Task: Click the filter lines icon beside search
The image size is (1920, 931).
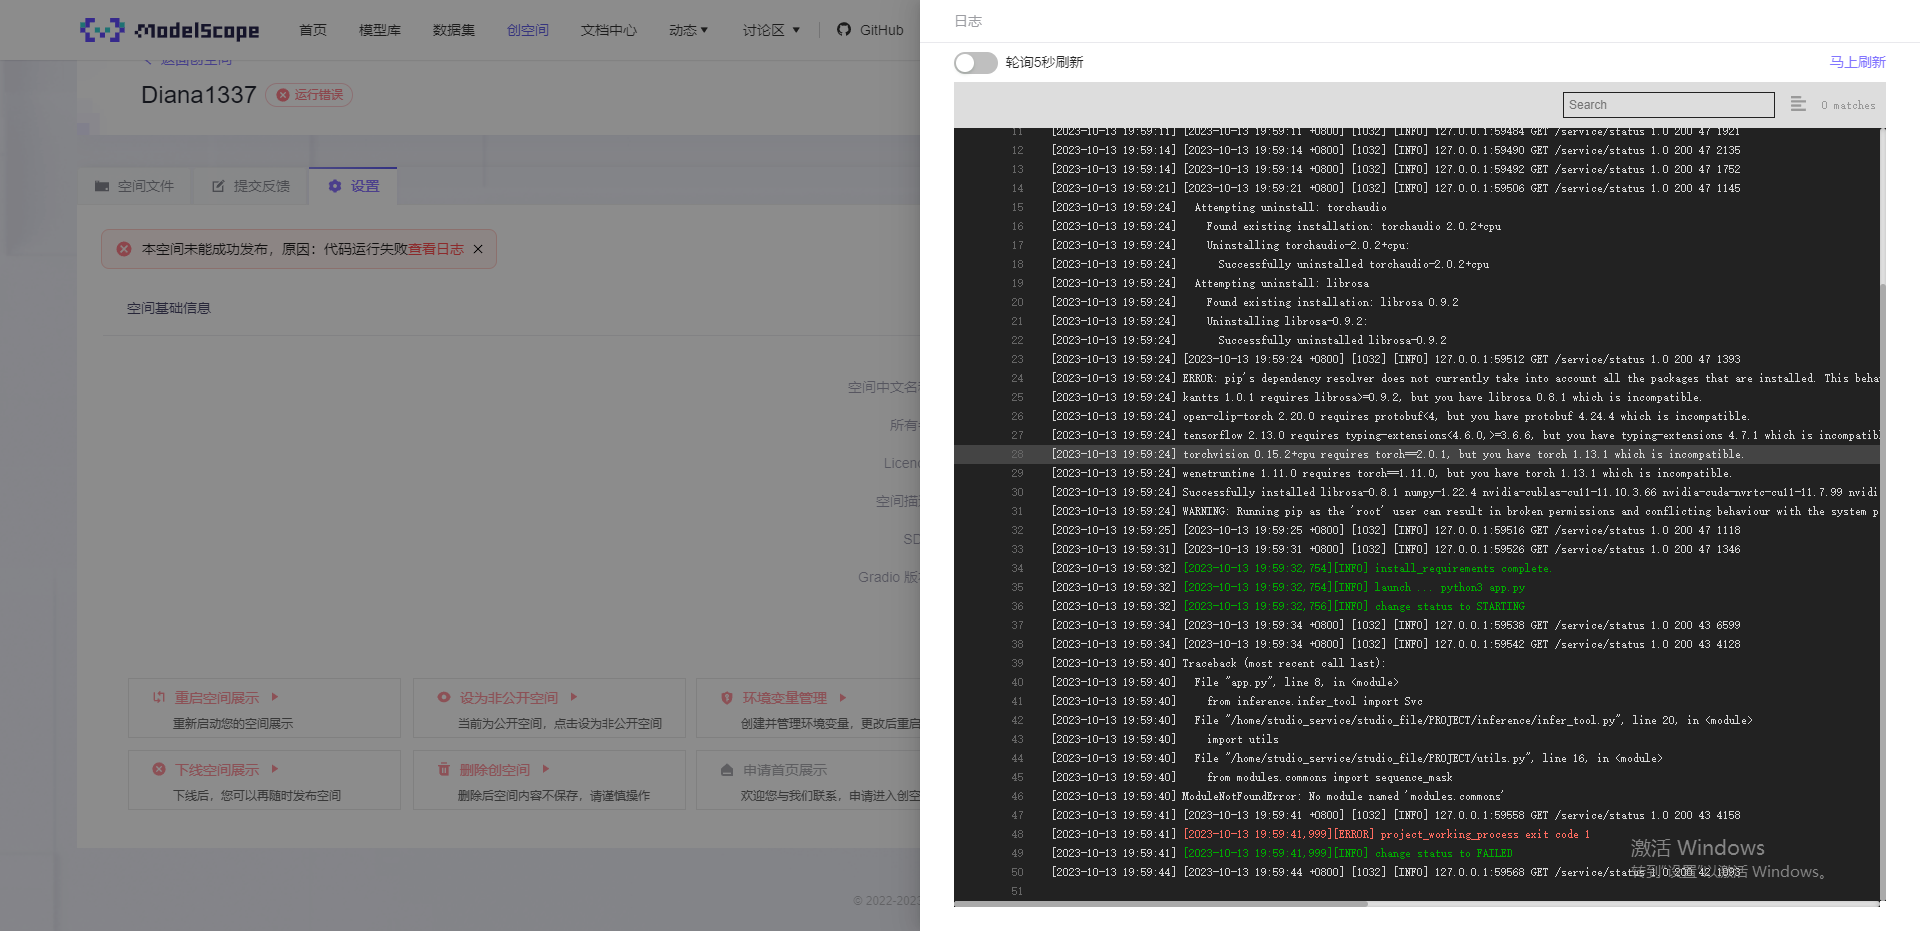Action: pos(1798,104)
